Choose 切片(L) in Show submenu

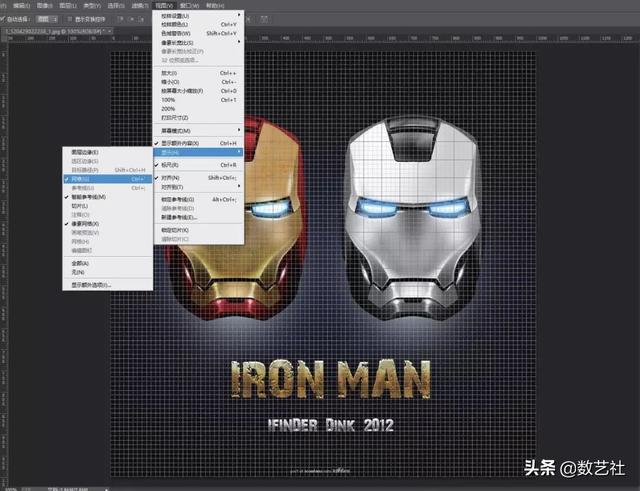pos(108,206)
